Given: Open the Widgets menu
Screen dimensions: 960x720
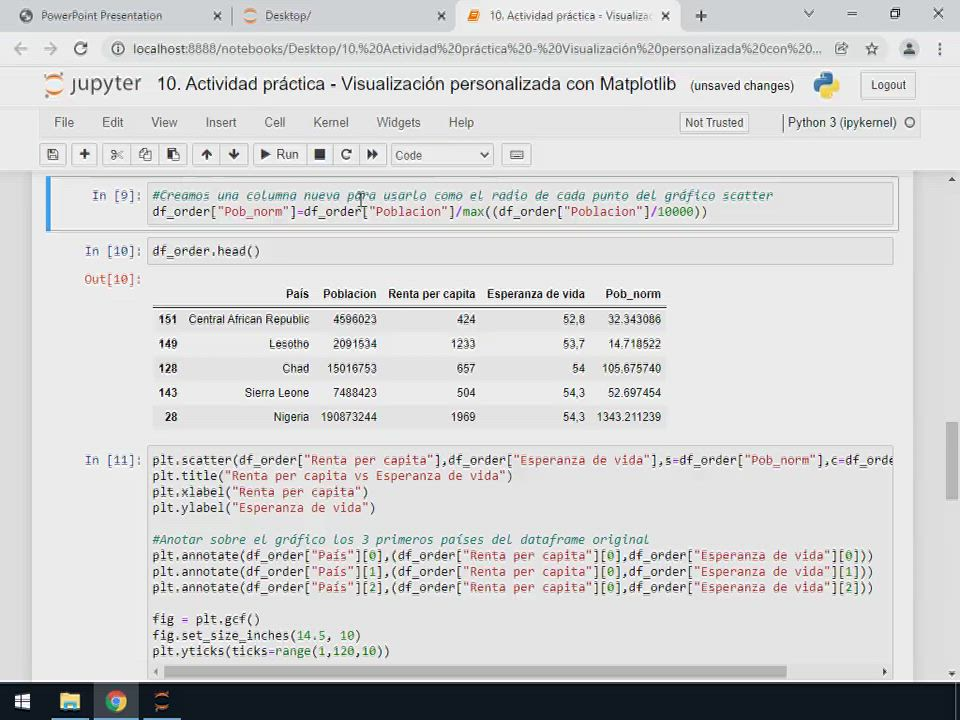Looking at the screenshot, I should point(398,122).
